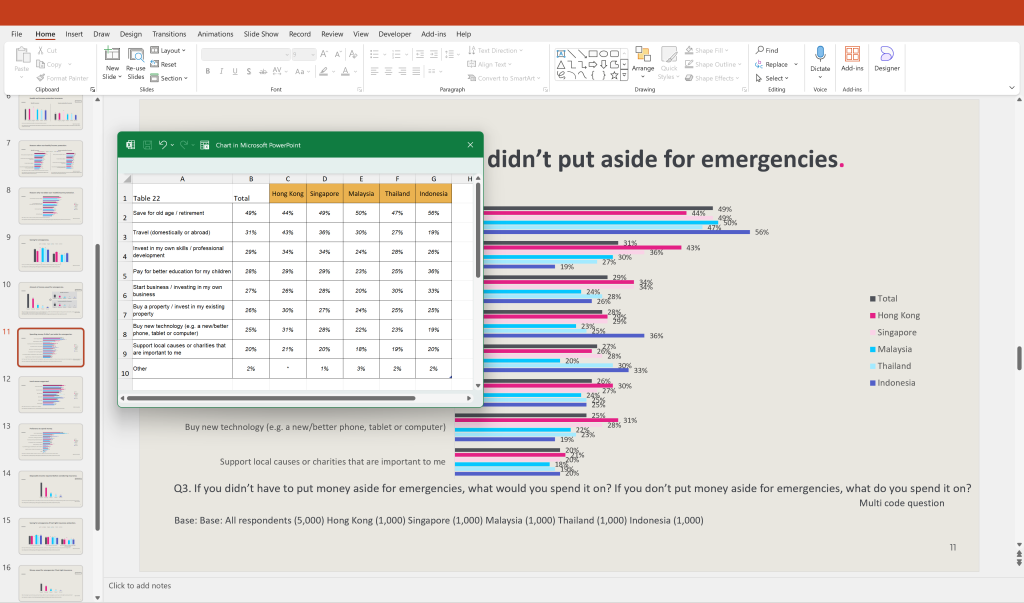The width and height of the screenshot is (1024, 603).
Task: Close the chart data window
Action: pyautogui.click(x=470, y=145)
